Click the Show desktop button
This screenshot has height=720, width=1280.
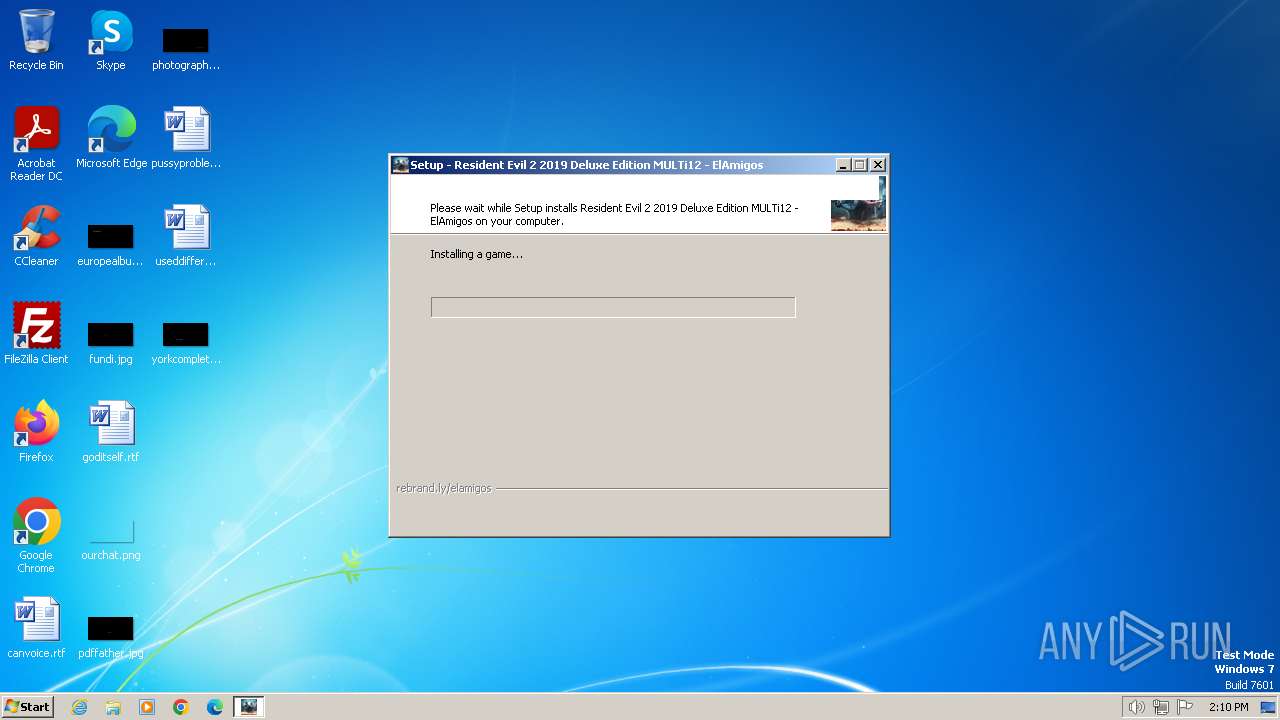coord(1268,707)
